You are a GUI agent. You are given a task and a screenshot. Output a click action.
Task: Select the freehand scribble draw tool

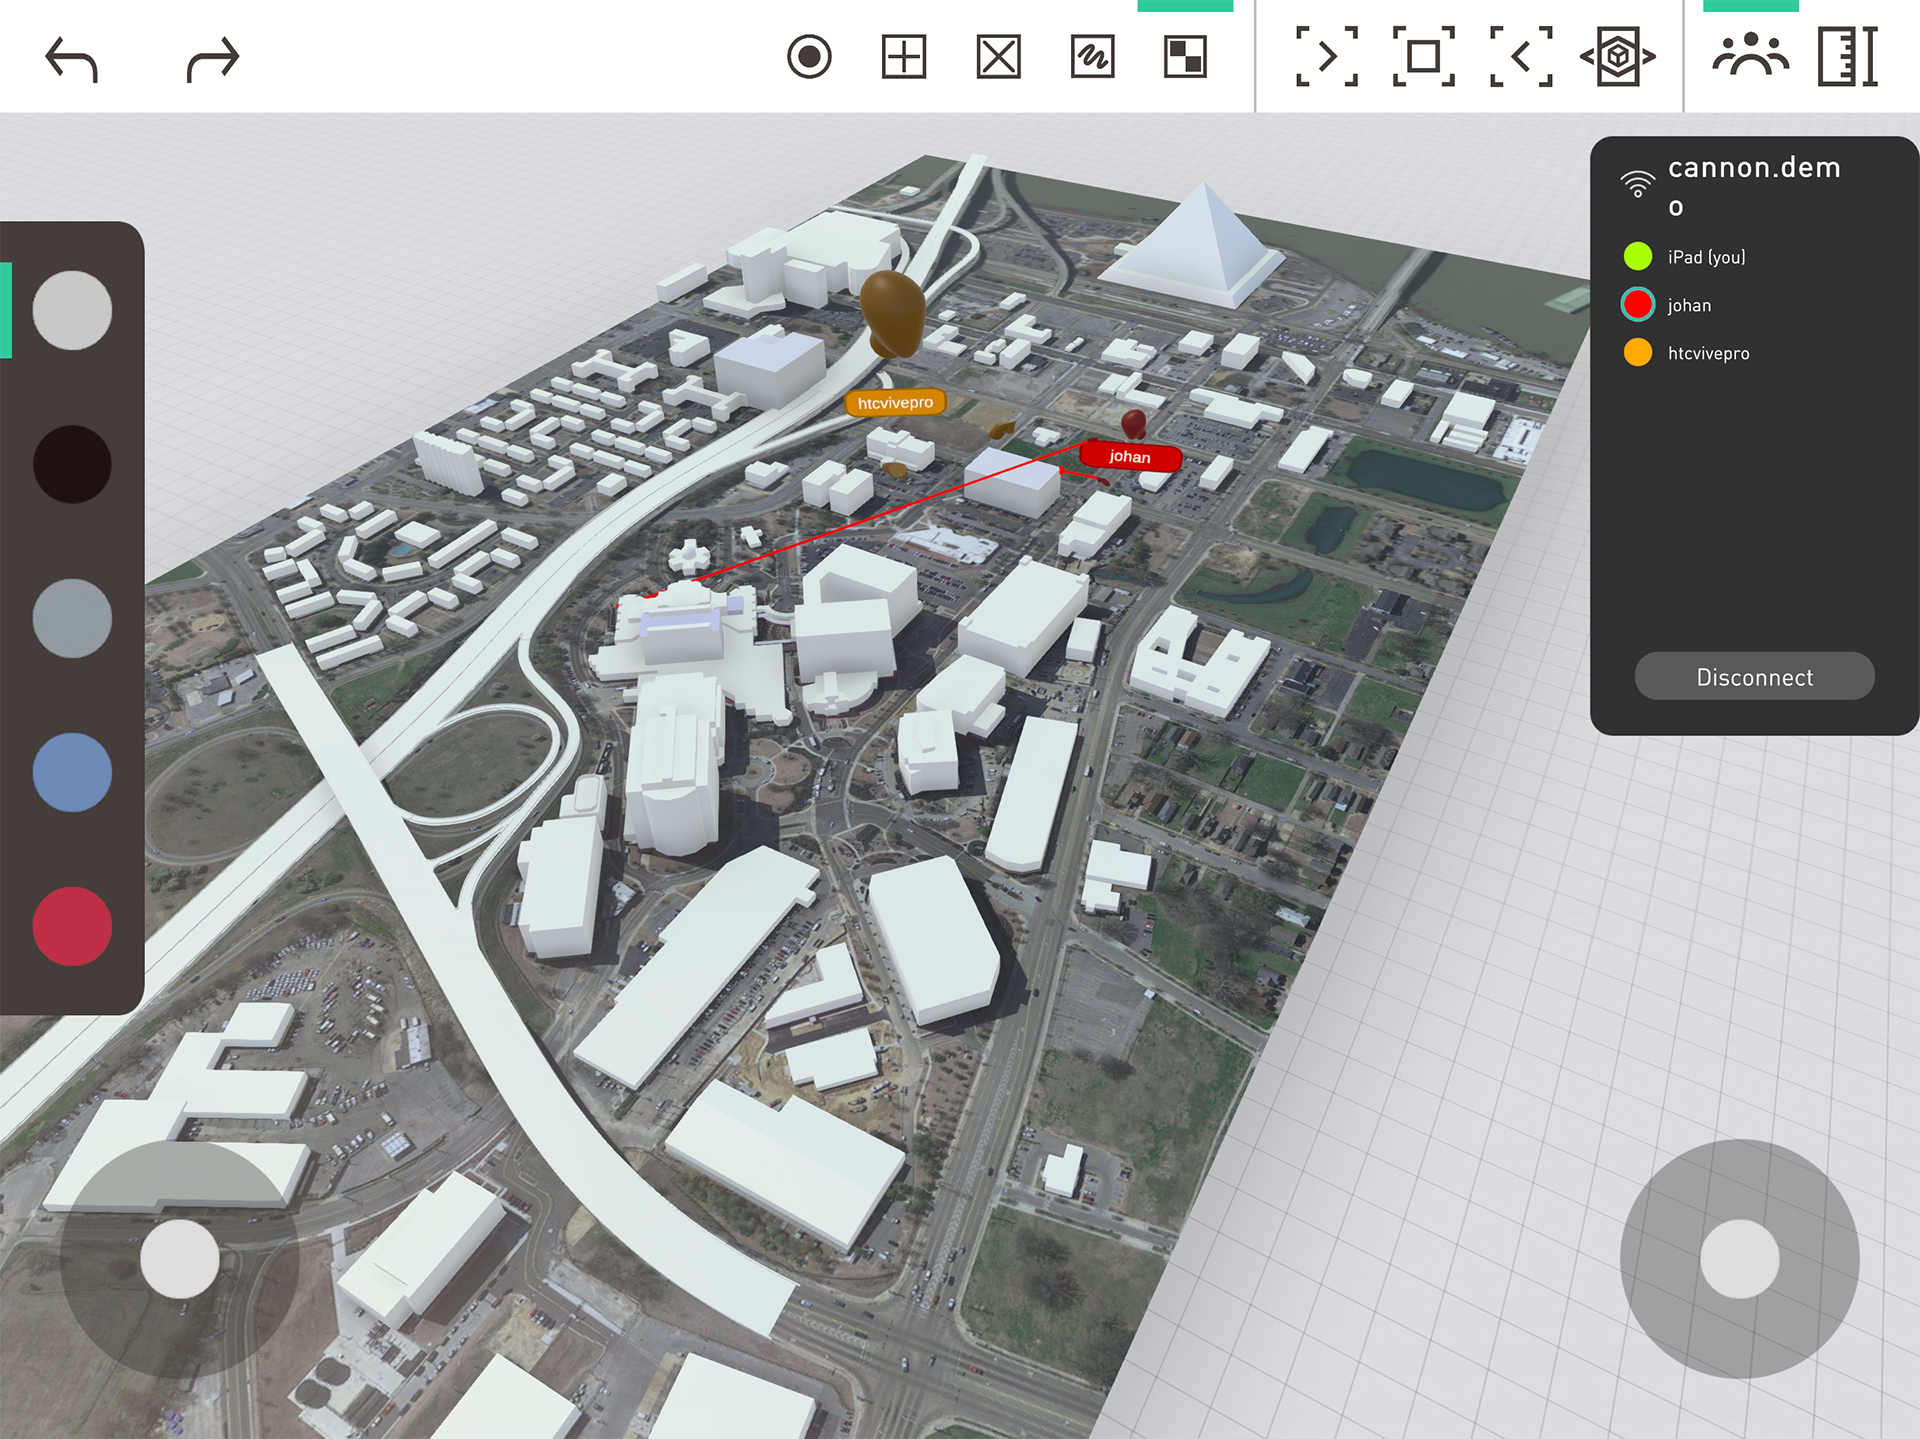click(x=1092, y=57)
